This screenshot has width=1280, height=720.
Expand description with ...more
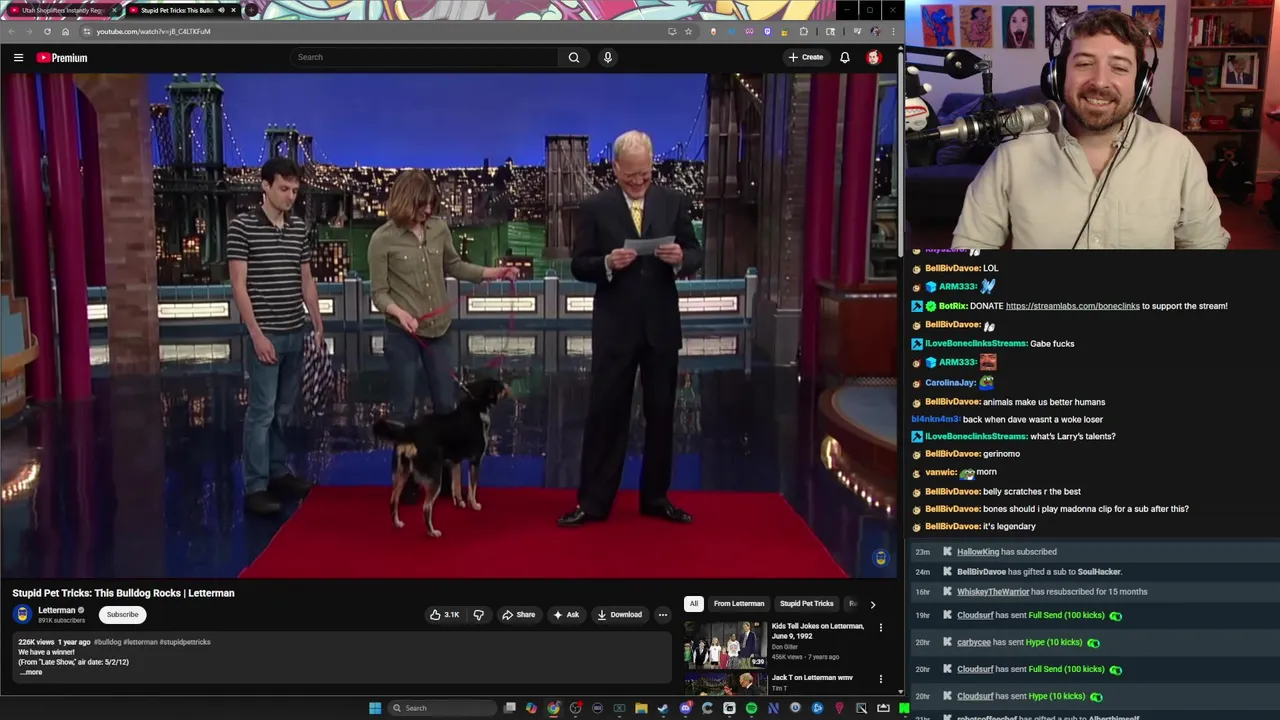point(31,672)
